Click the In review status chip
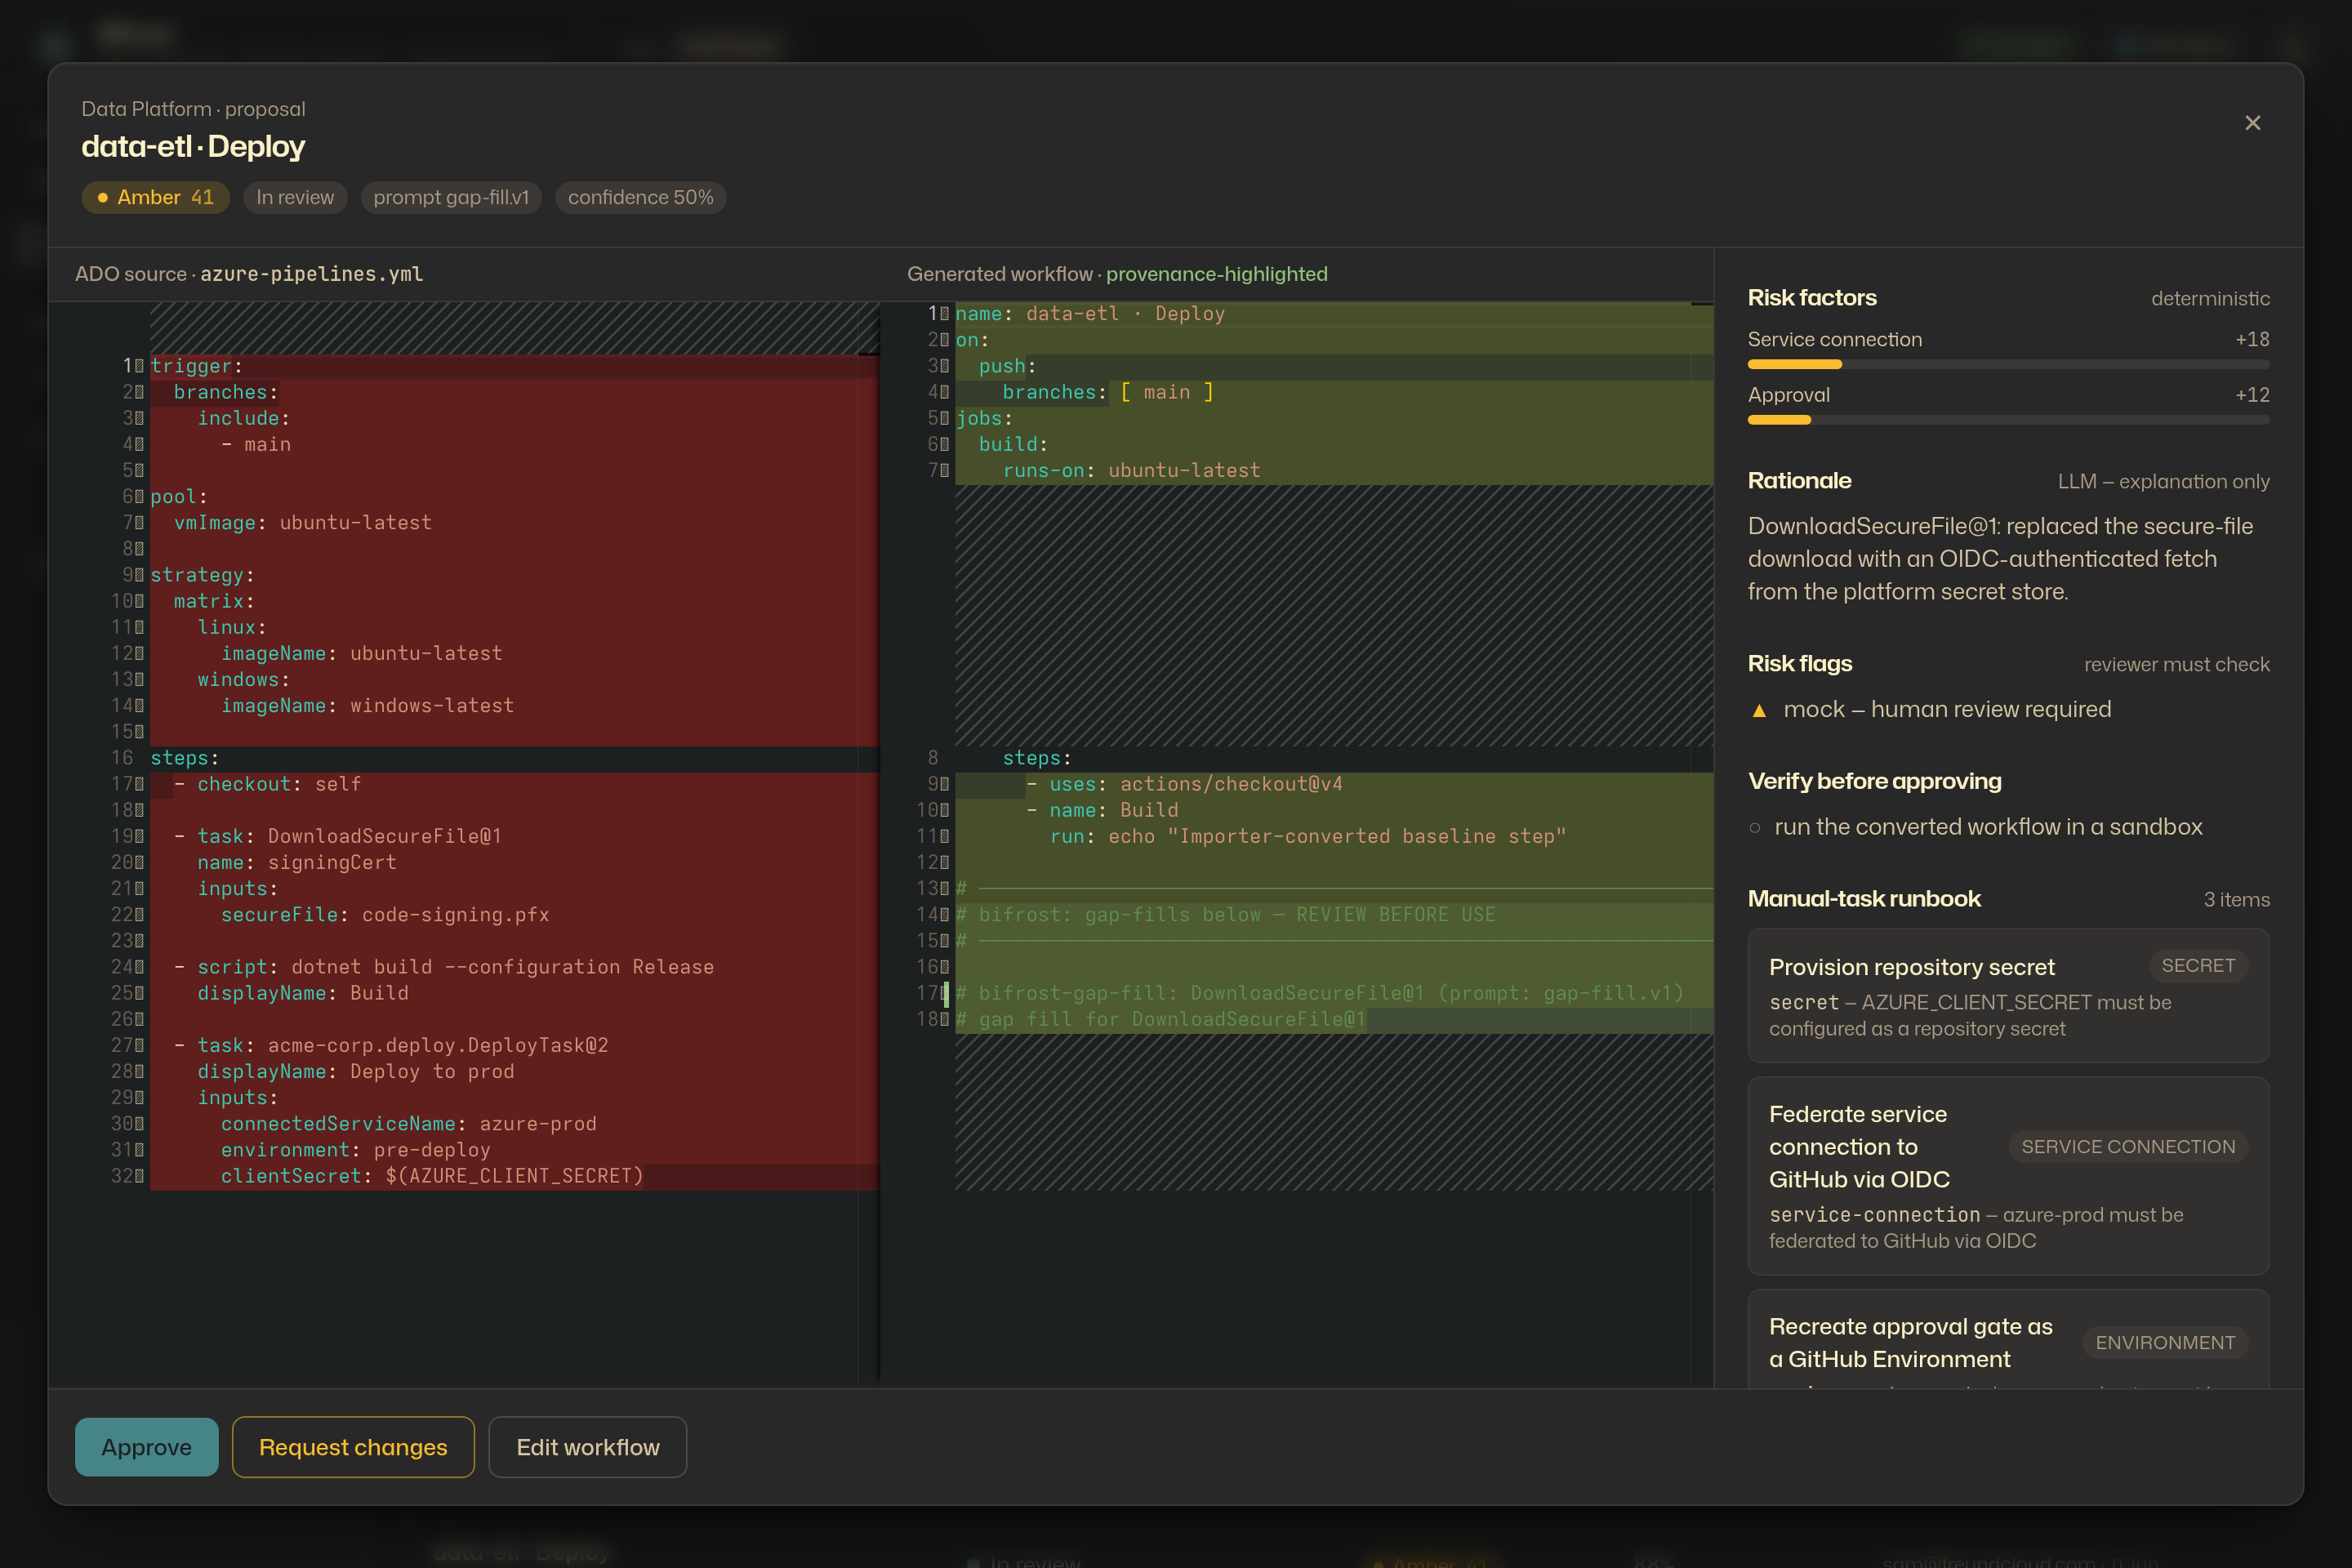Image resolution: width=2352 pixels, height=1568 pixels. point(295,197)
